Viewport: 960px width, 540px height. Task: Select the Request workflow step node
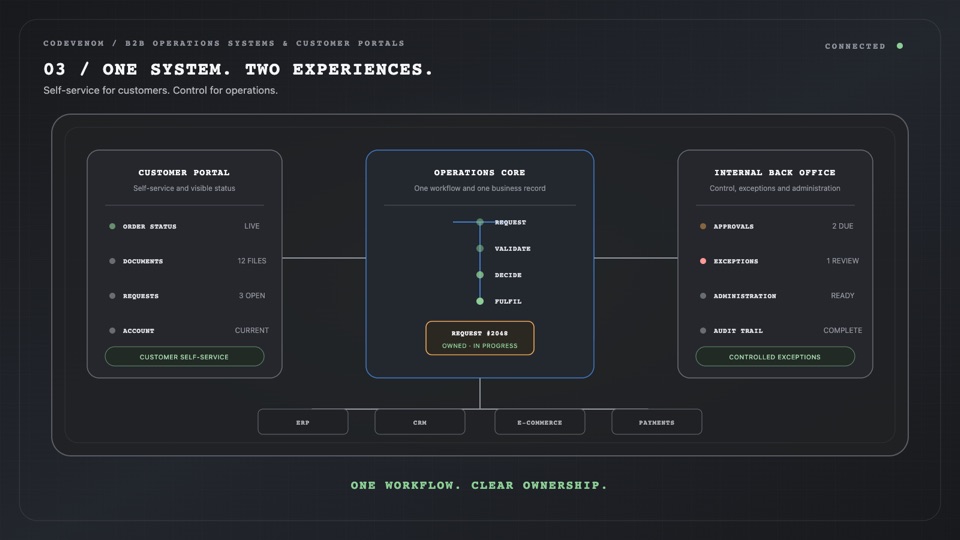click(x=480, y=222)
